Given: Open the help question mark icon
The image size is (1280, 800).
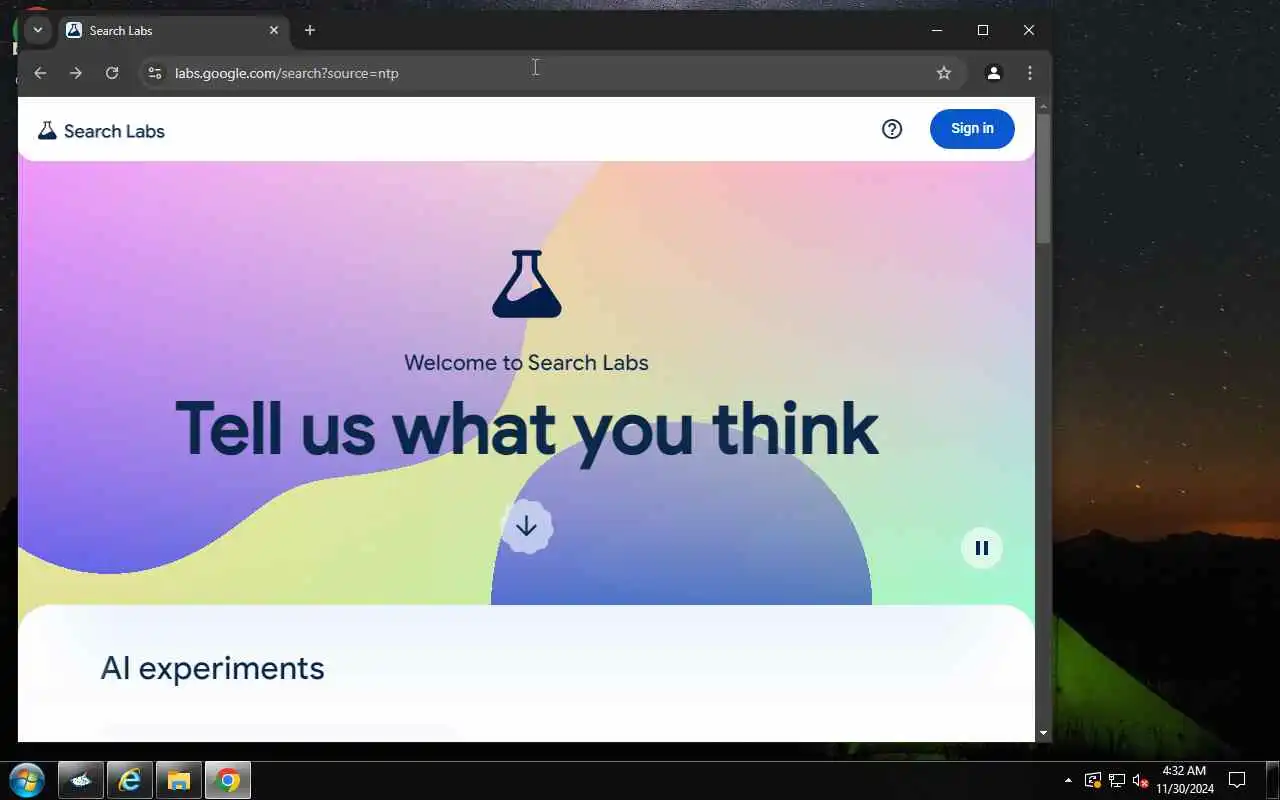Looking at the screenshot, I should [892, 129].
